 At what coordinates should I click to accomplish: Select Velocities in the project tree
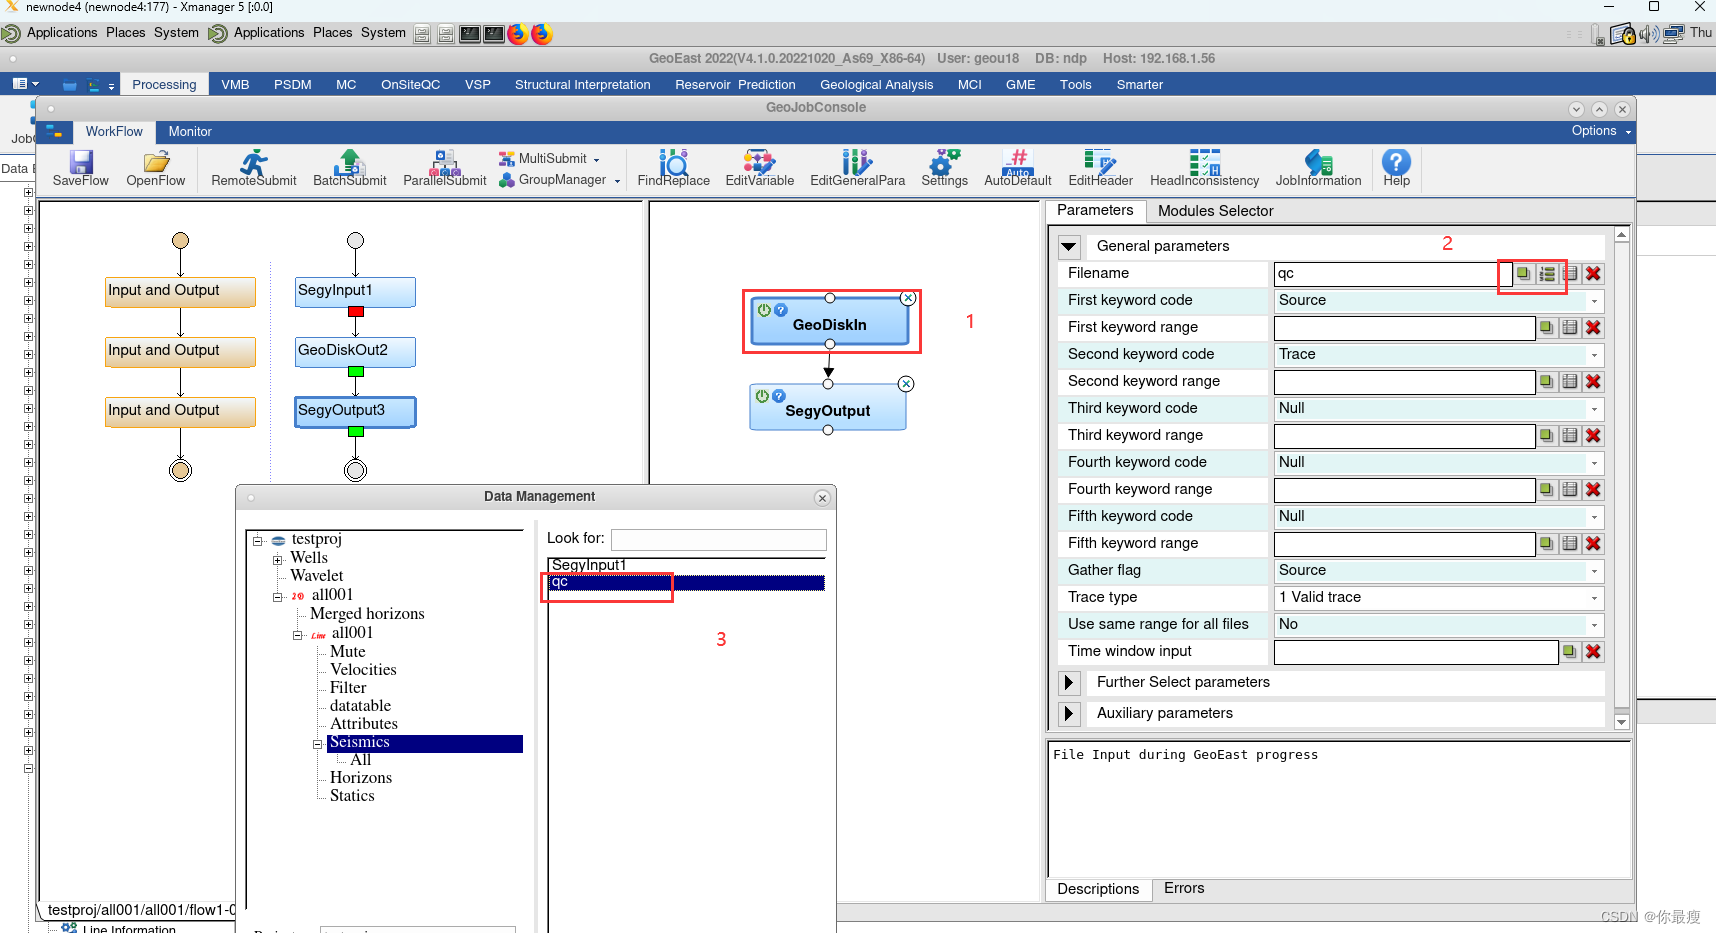(363, 670)
